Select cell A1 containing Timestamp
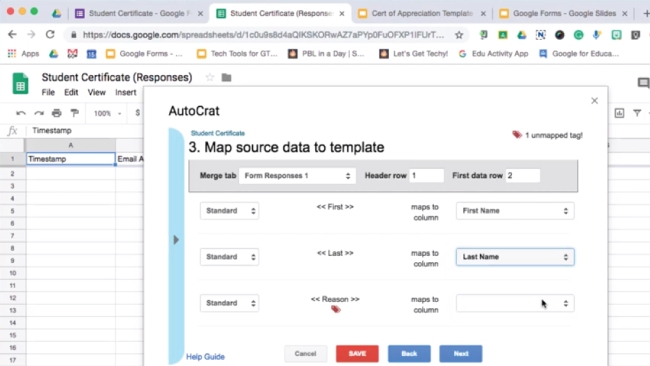Image resolution: width=650 pixels, height=366 pixels. pos(70,159)
